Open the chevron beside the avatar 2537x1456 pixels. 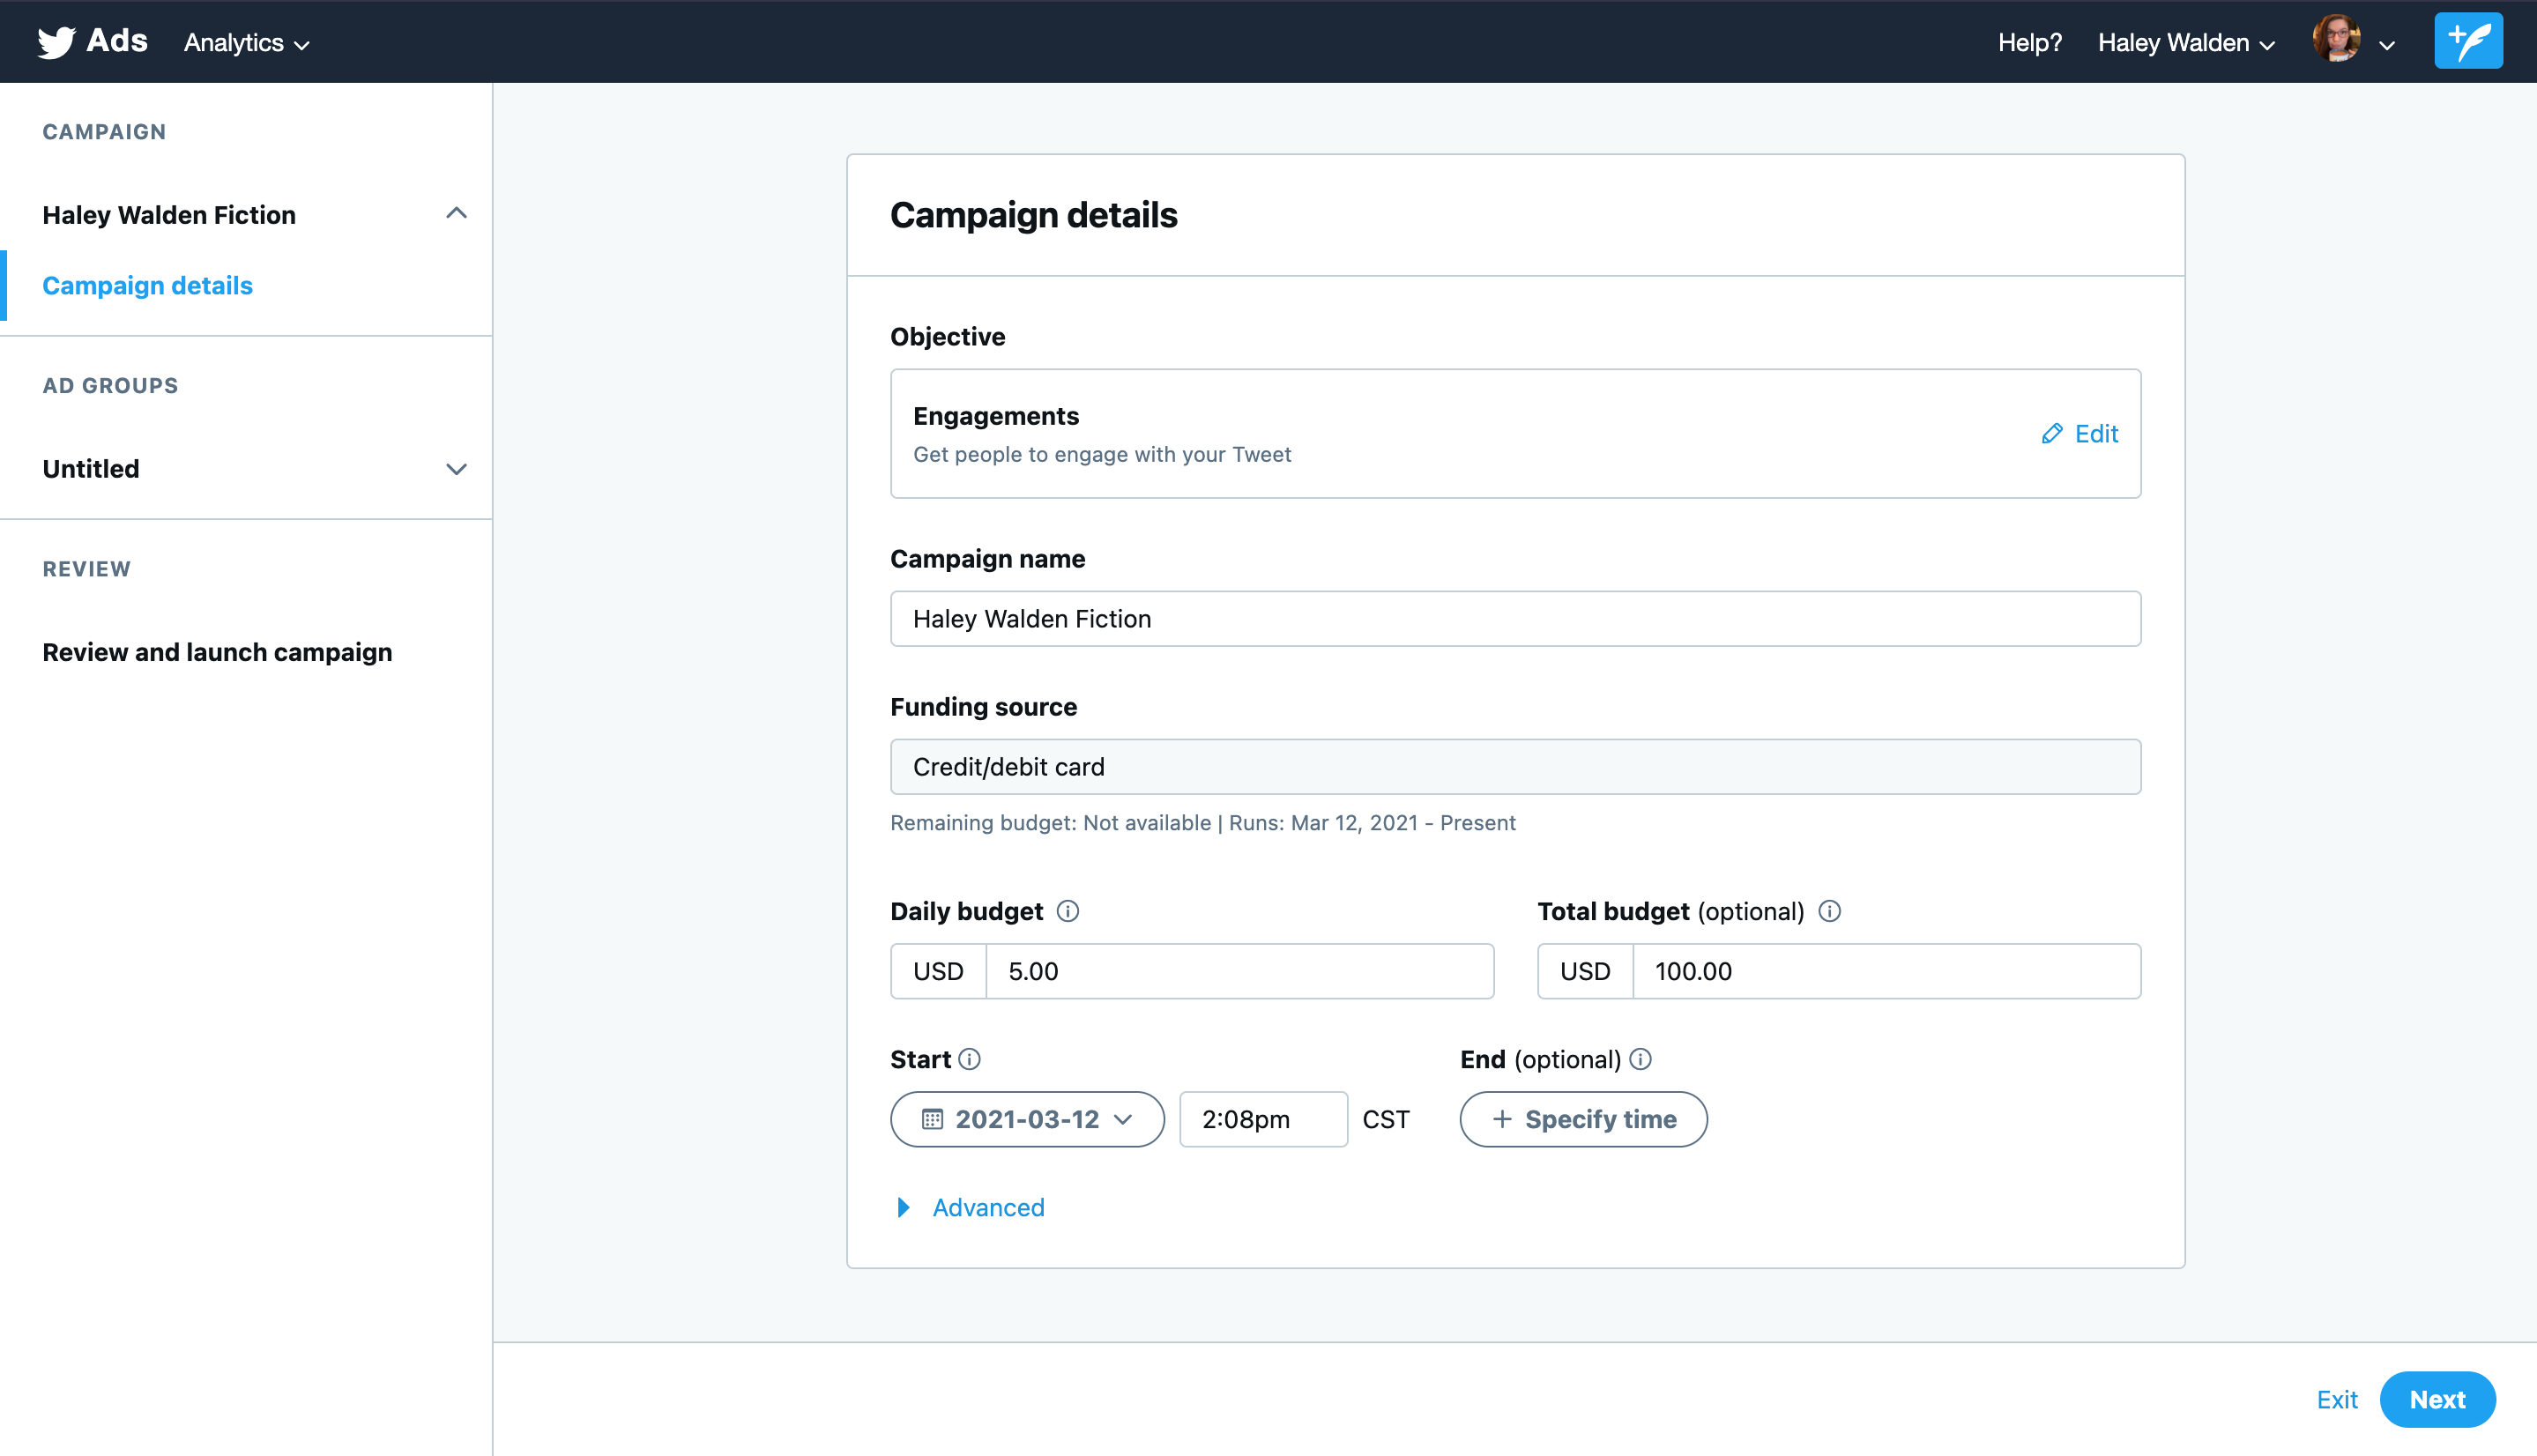click(x=2387, y=45)
